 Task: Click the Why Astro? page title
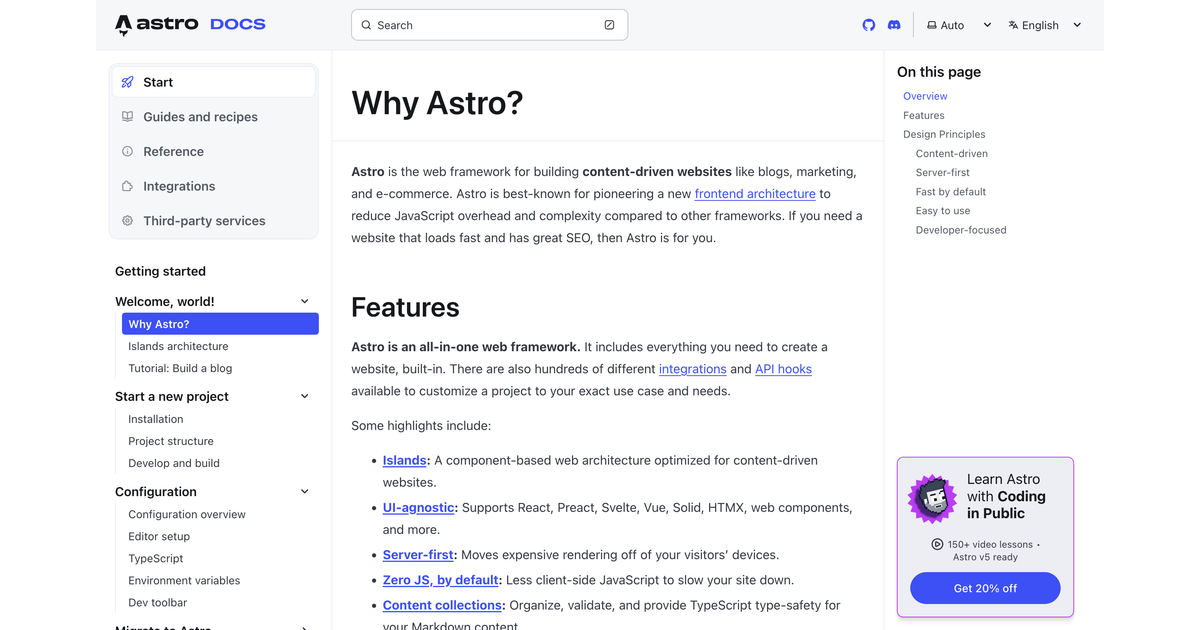click(x=437, y=103)
